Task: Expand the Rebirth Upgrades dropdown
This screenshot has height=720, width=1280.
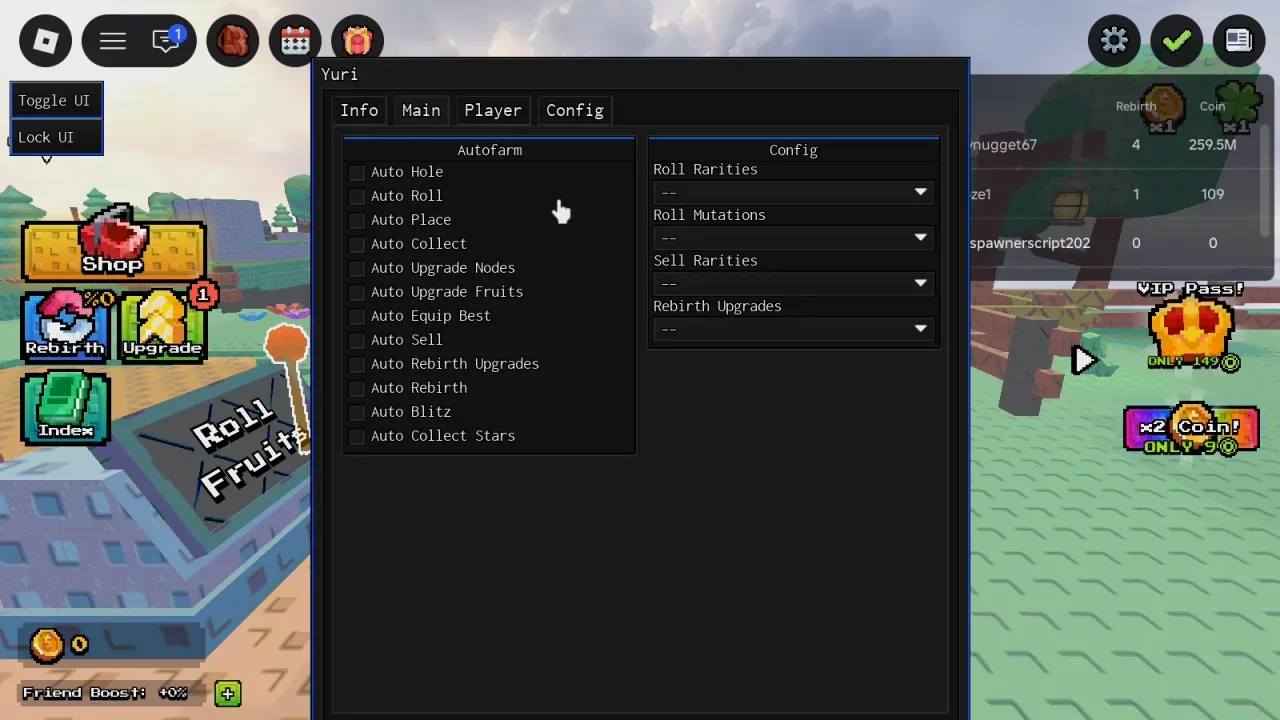Action: coord(794,329)
